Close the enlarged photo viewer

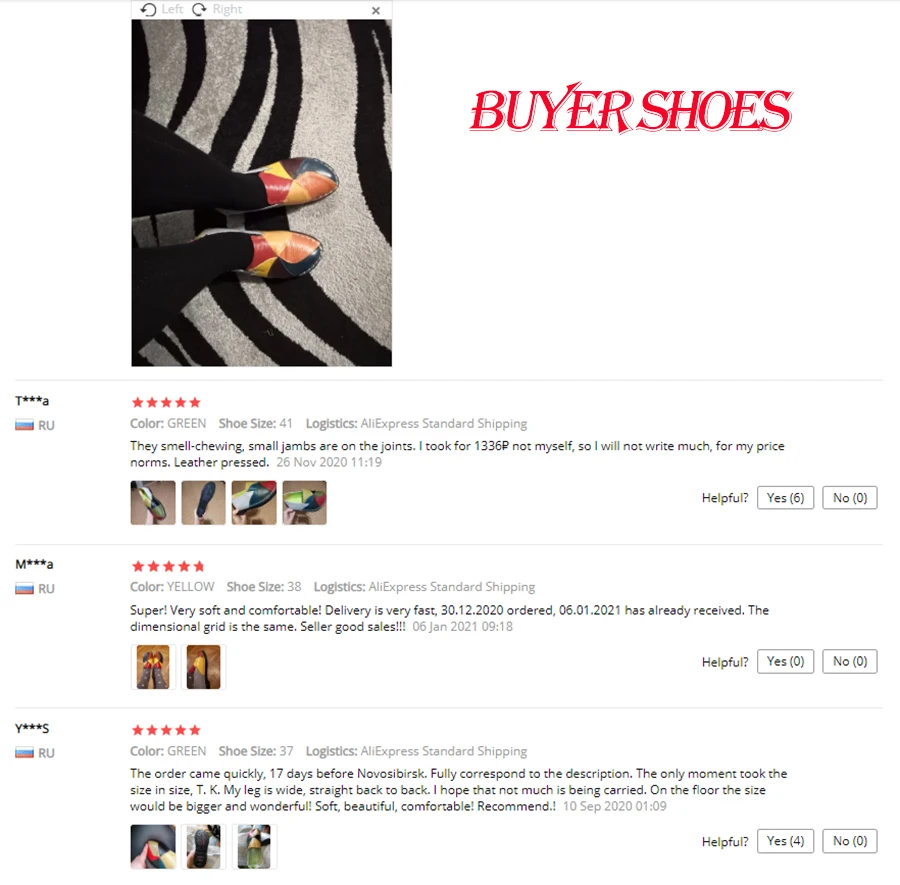coord(376,10)
